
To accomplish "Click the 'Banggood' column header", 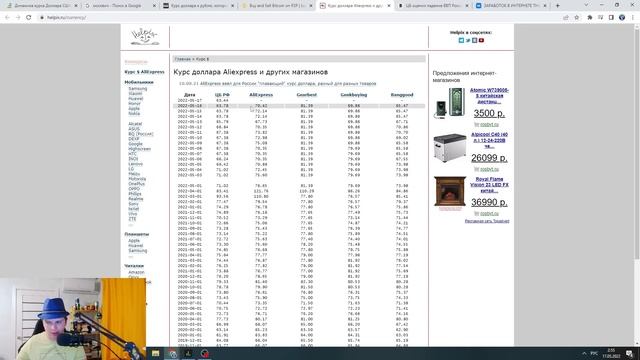I will 402,95.
